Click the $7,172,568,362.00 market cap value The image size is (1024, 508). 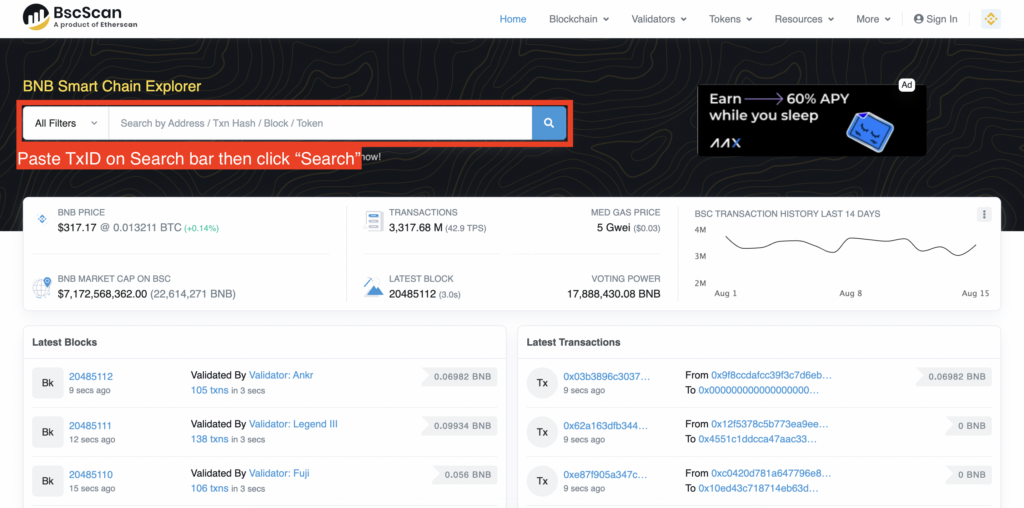pyautogui.click(x=103, y=294)
